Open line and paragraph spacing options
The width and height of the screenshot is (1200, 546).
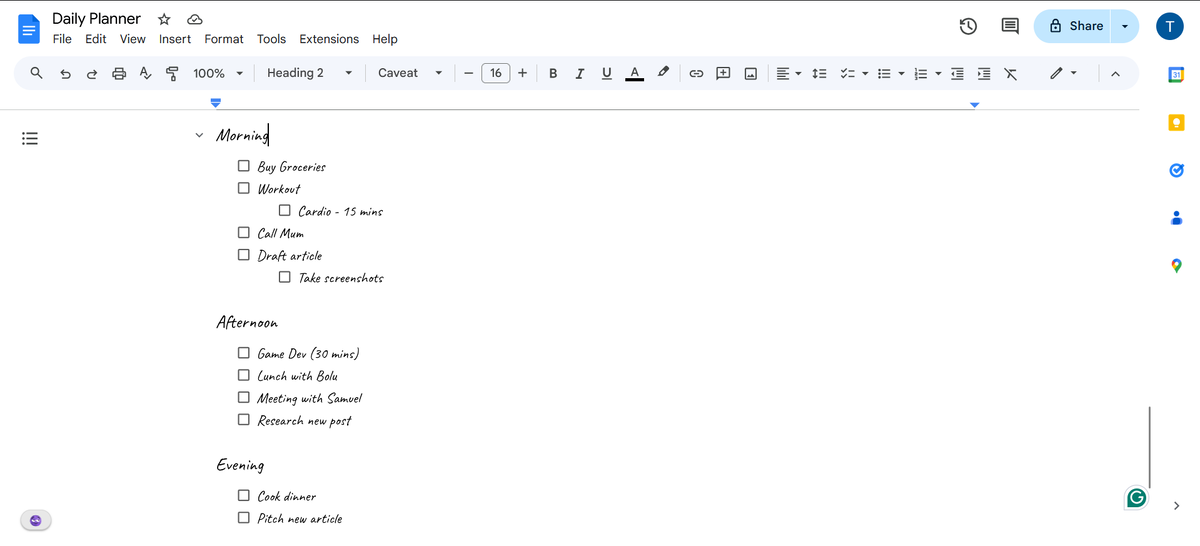click(819, 73)
